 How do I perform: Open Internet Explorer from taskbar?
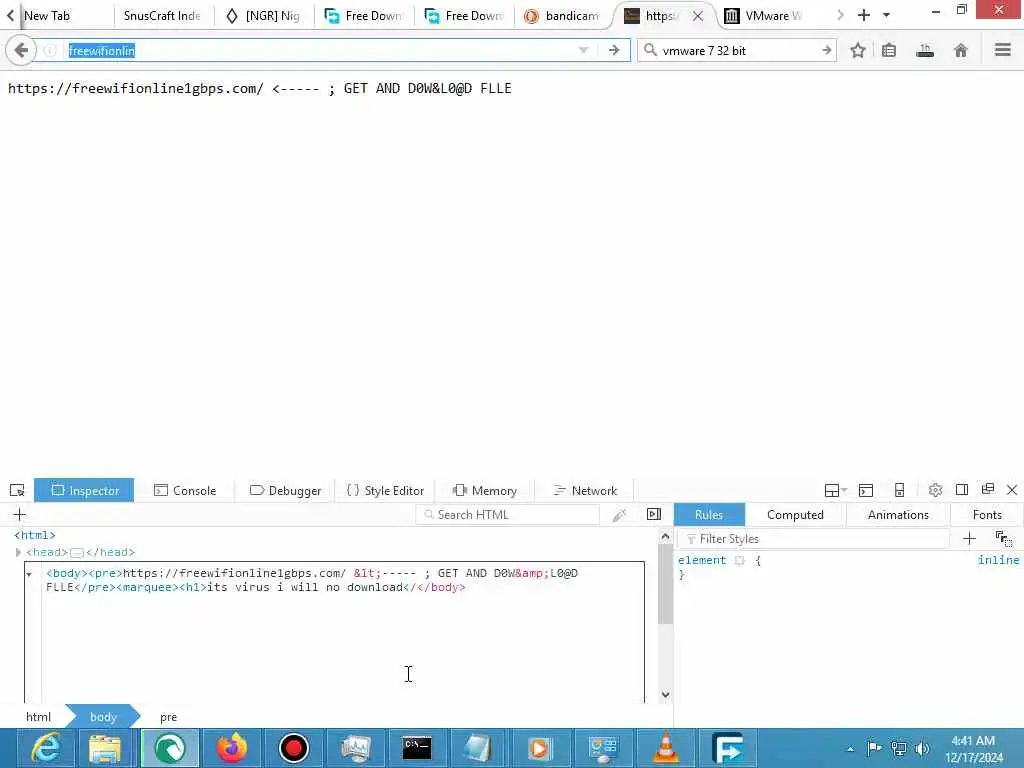pyautogui.click(x=46, y=748)
